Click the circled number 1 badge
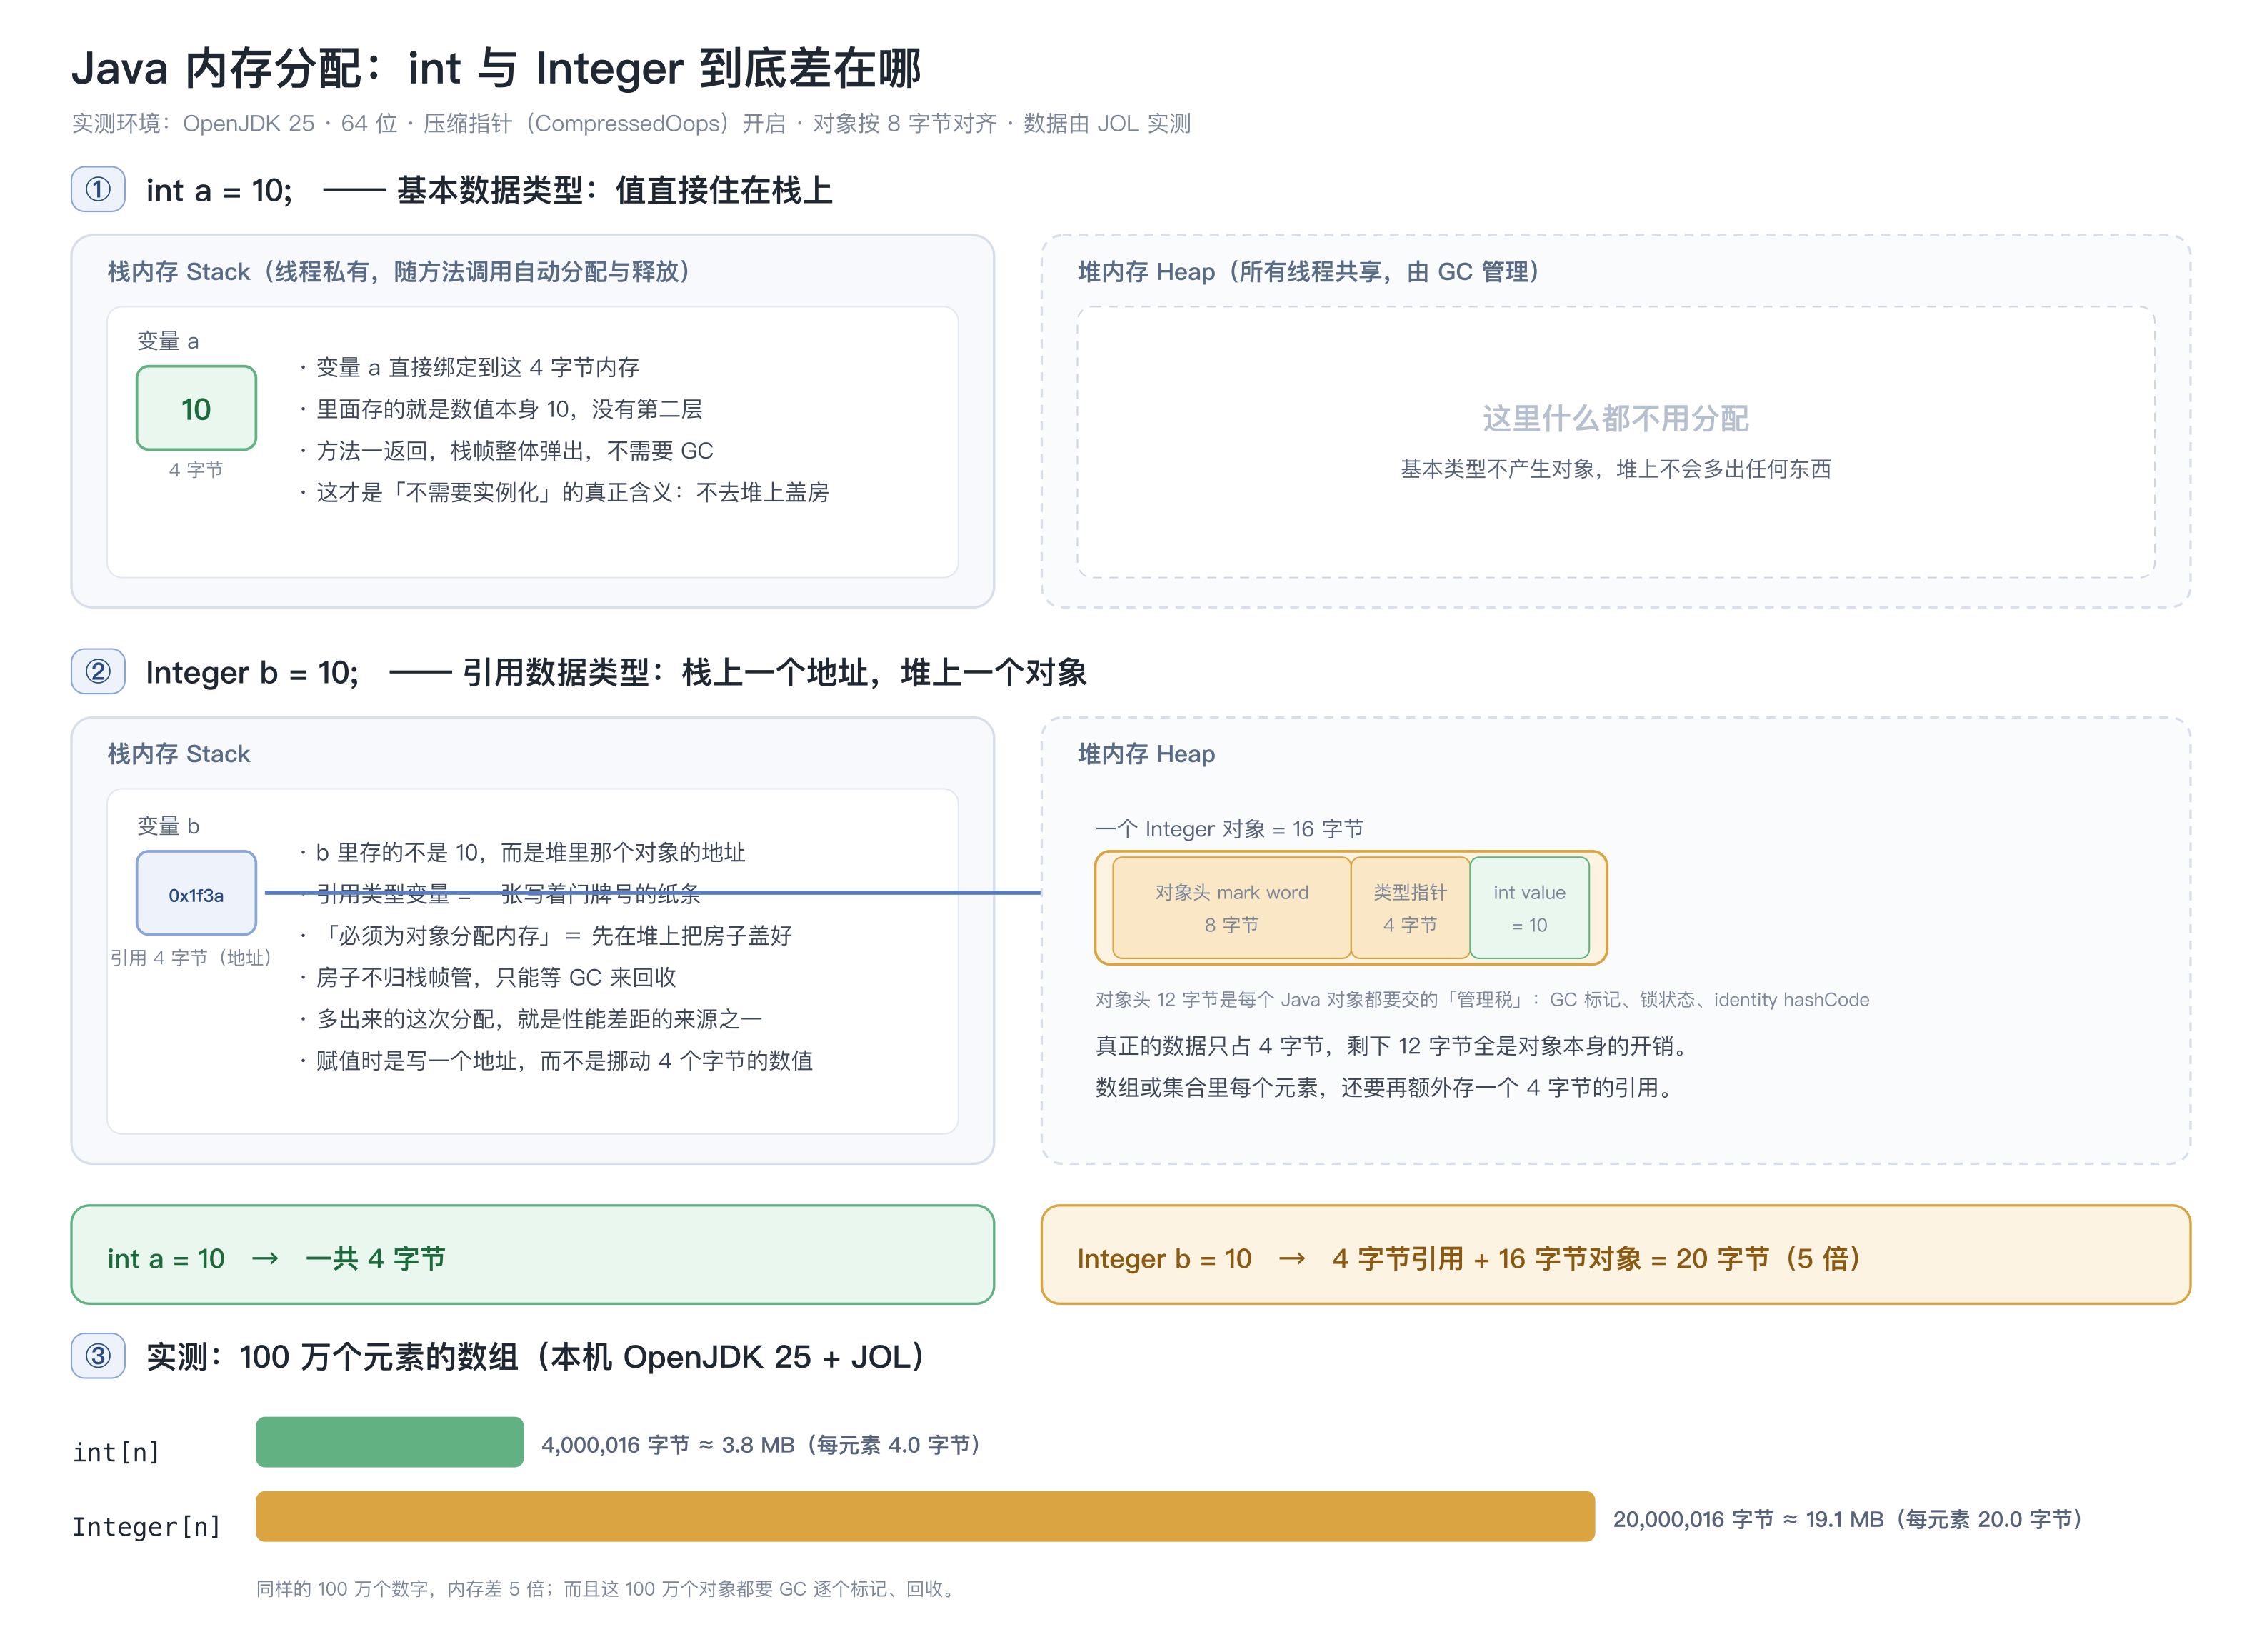 point(98,189)
